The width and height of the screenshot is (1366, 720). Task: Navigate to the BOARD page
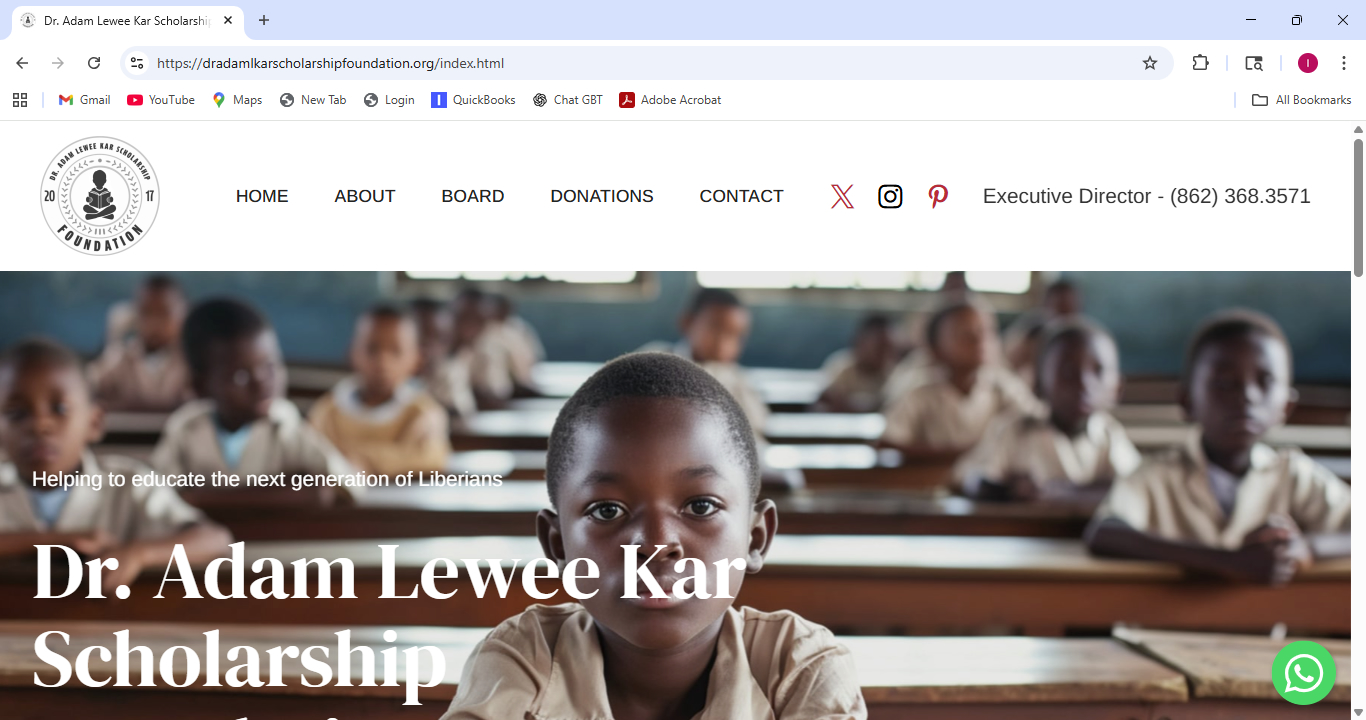pyautogui.click(x=473, y=196)
